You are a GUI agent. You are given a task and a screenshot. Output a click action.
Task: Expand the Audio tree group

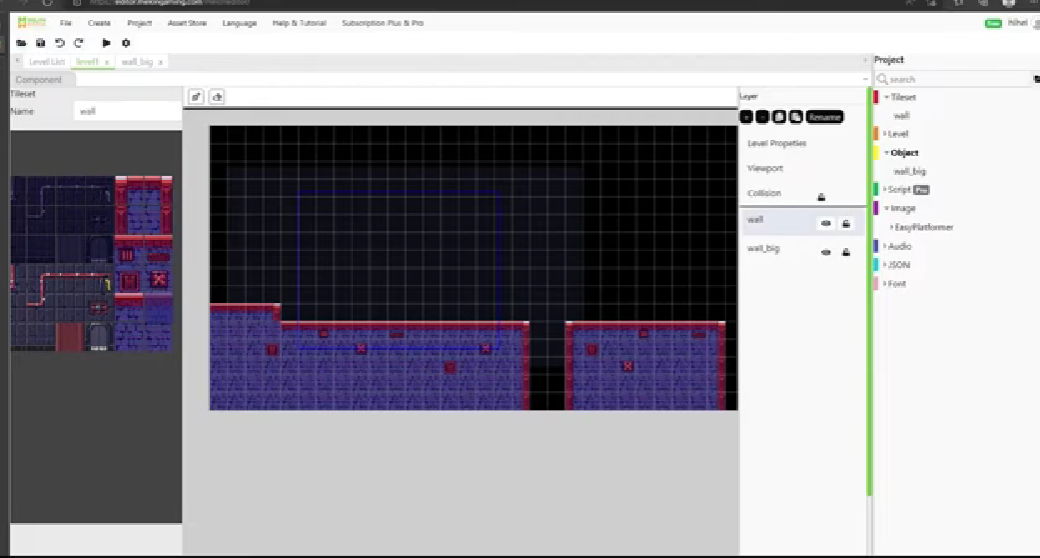click(x=885, y=246)
